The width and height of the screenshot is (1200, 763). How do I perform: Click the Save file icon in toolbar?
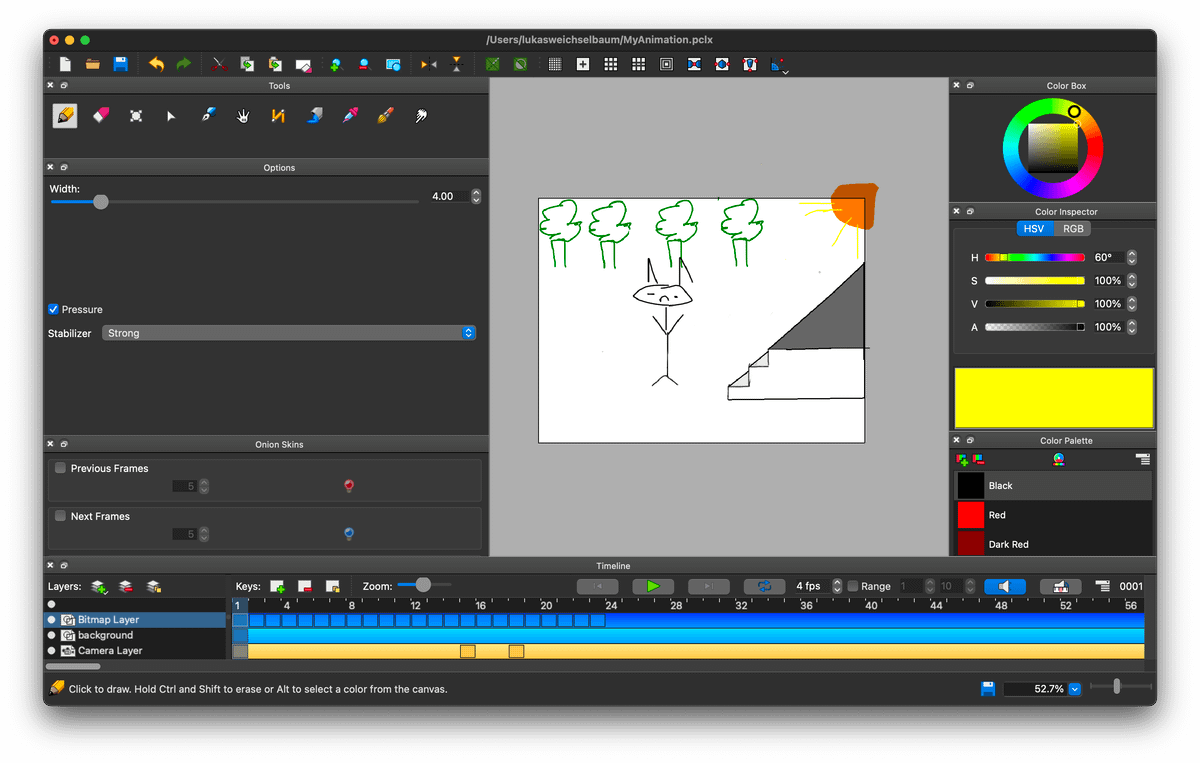tap(120, 64)
